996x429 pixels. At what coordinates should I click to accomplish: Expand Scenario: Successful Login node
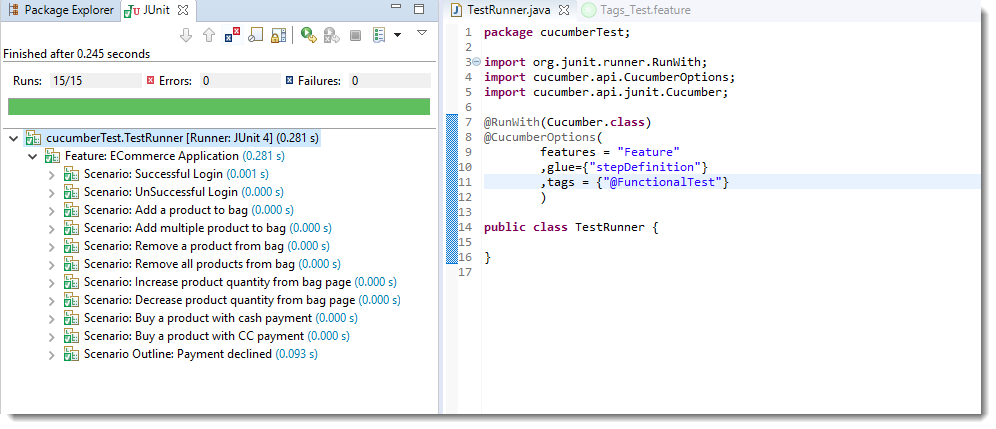click(52, 174)
